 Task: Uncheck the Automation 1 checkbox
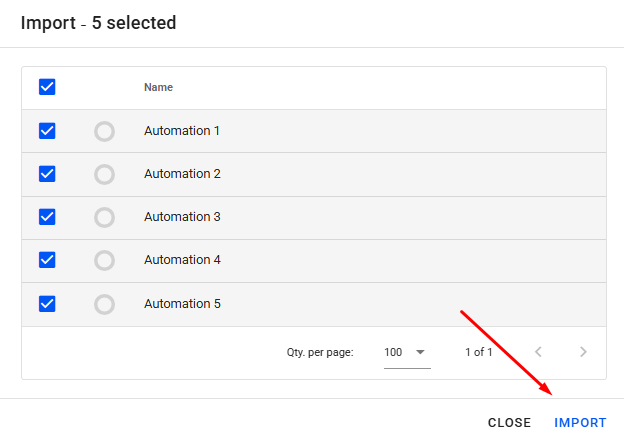click(x=47, y=131)
